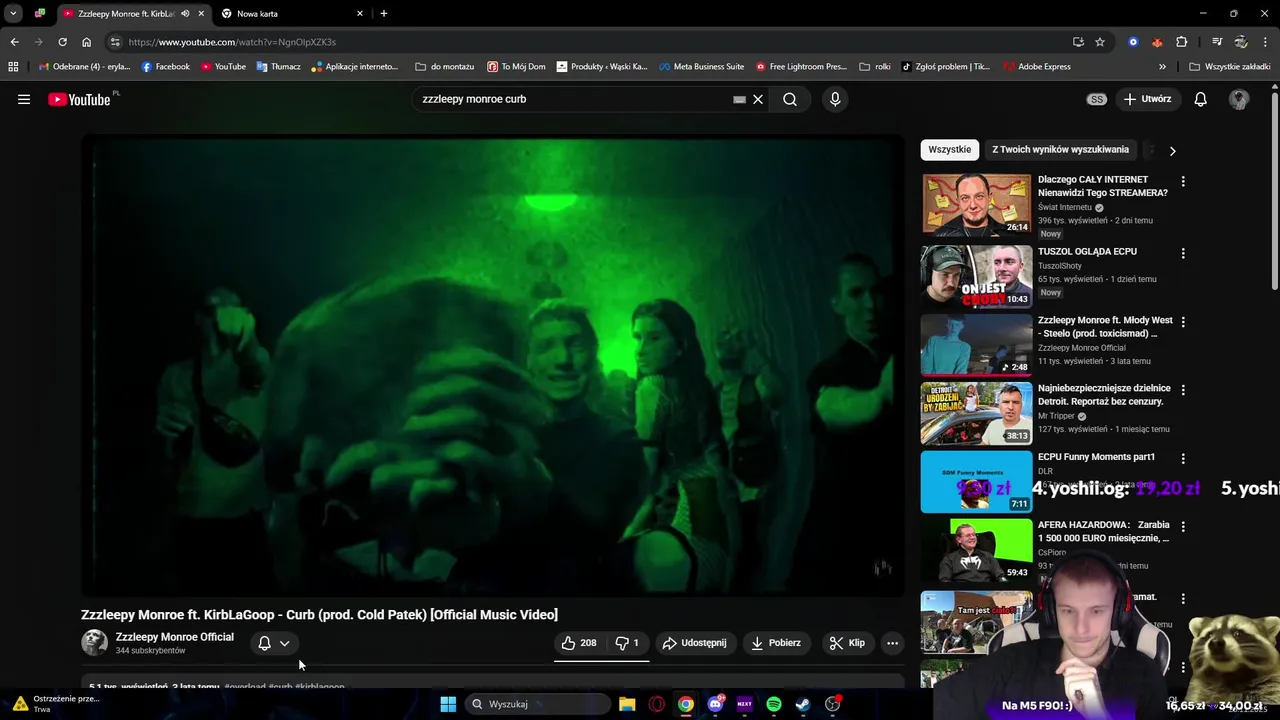Open Najniebezpieczniejsze dzielnice Detroit video title
1280x720 pixels.
(1104, 394)
